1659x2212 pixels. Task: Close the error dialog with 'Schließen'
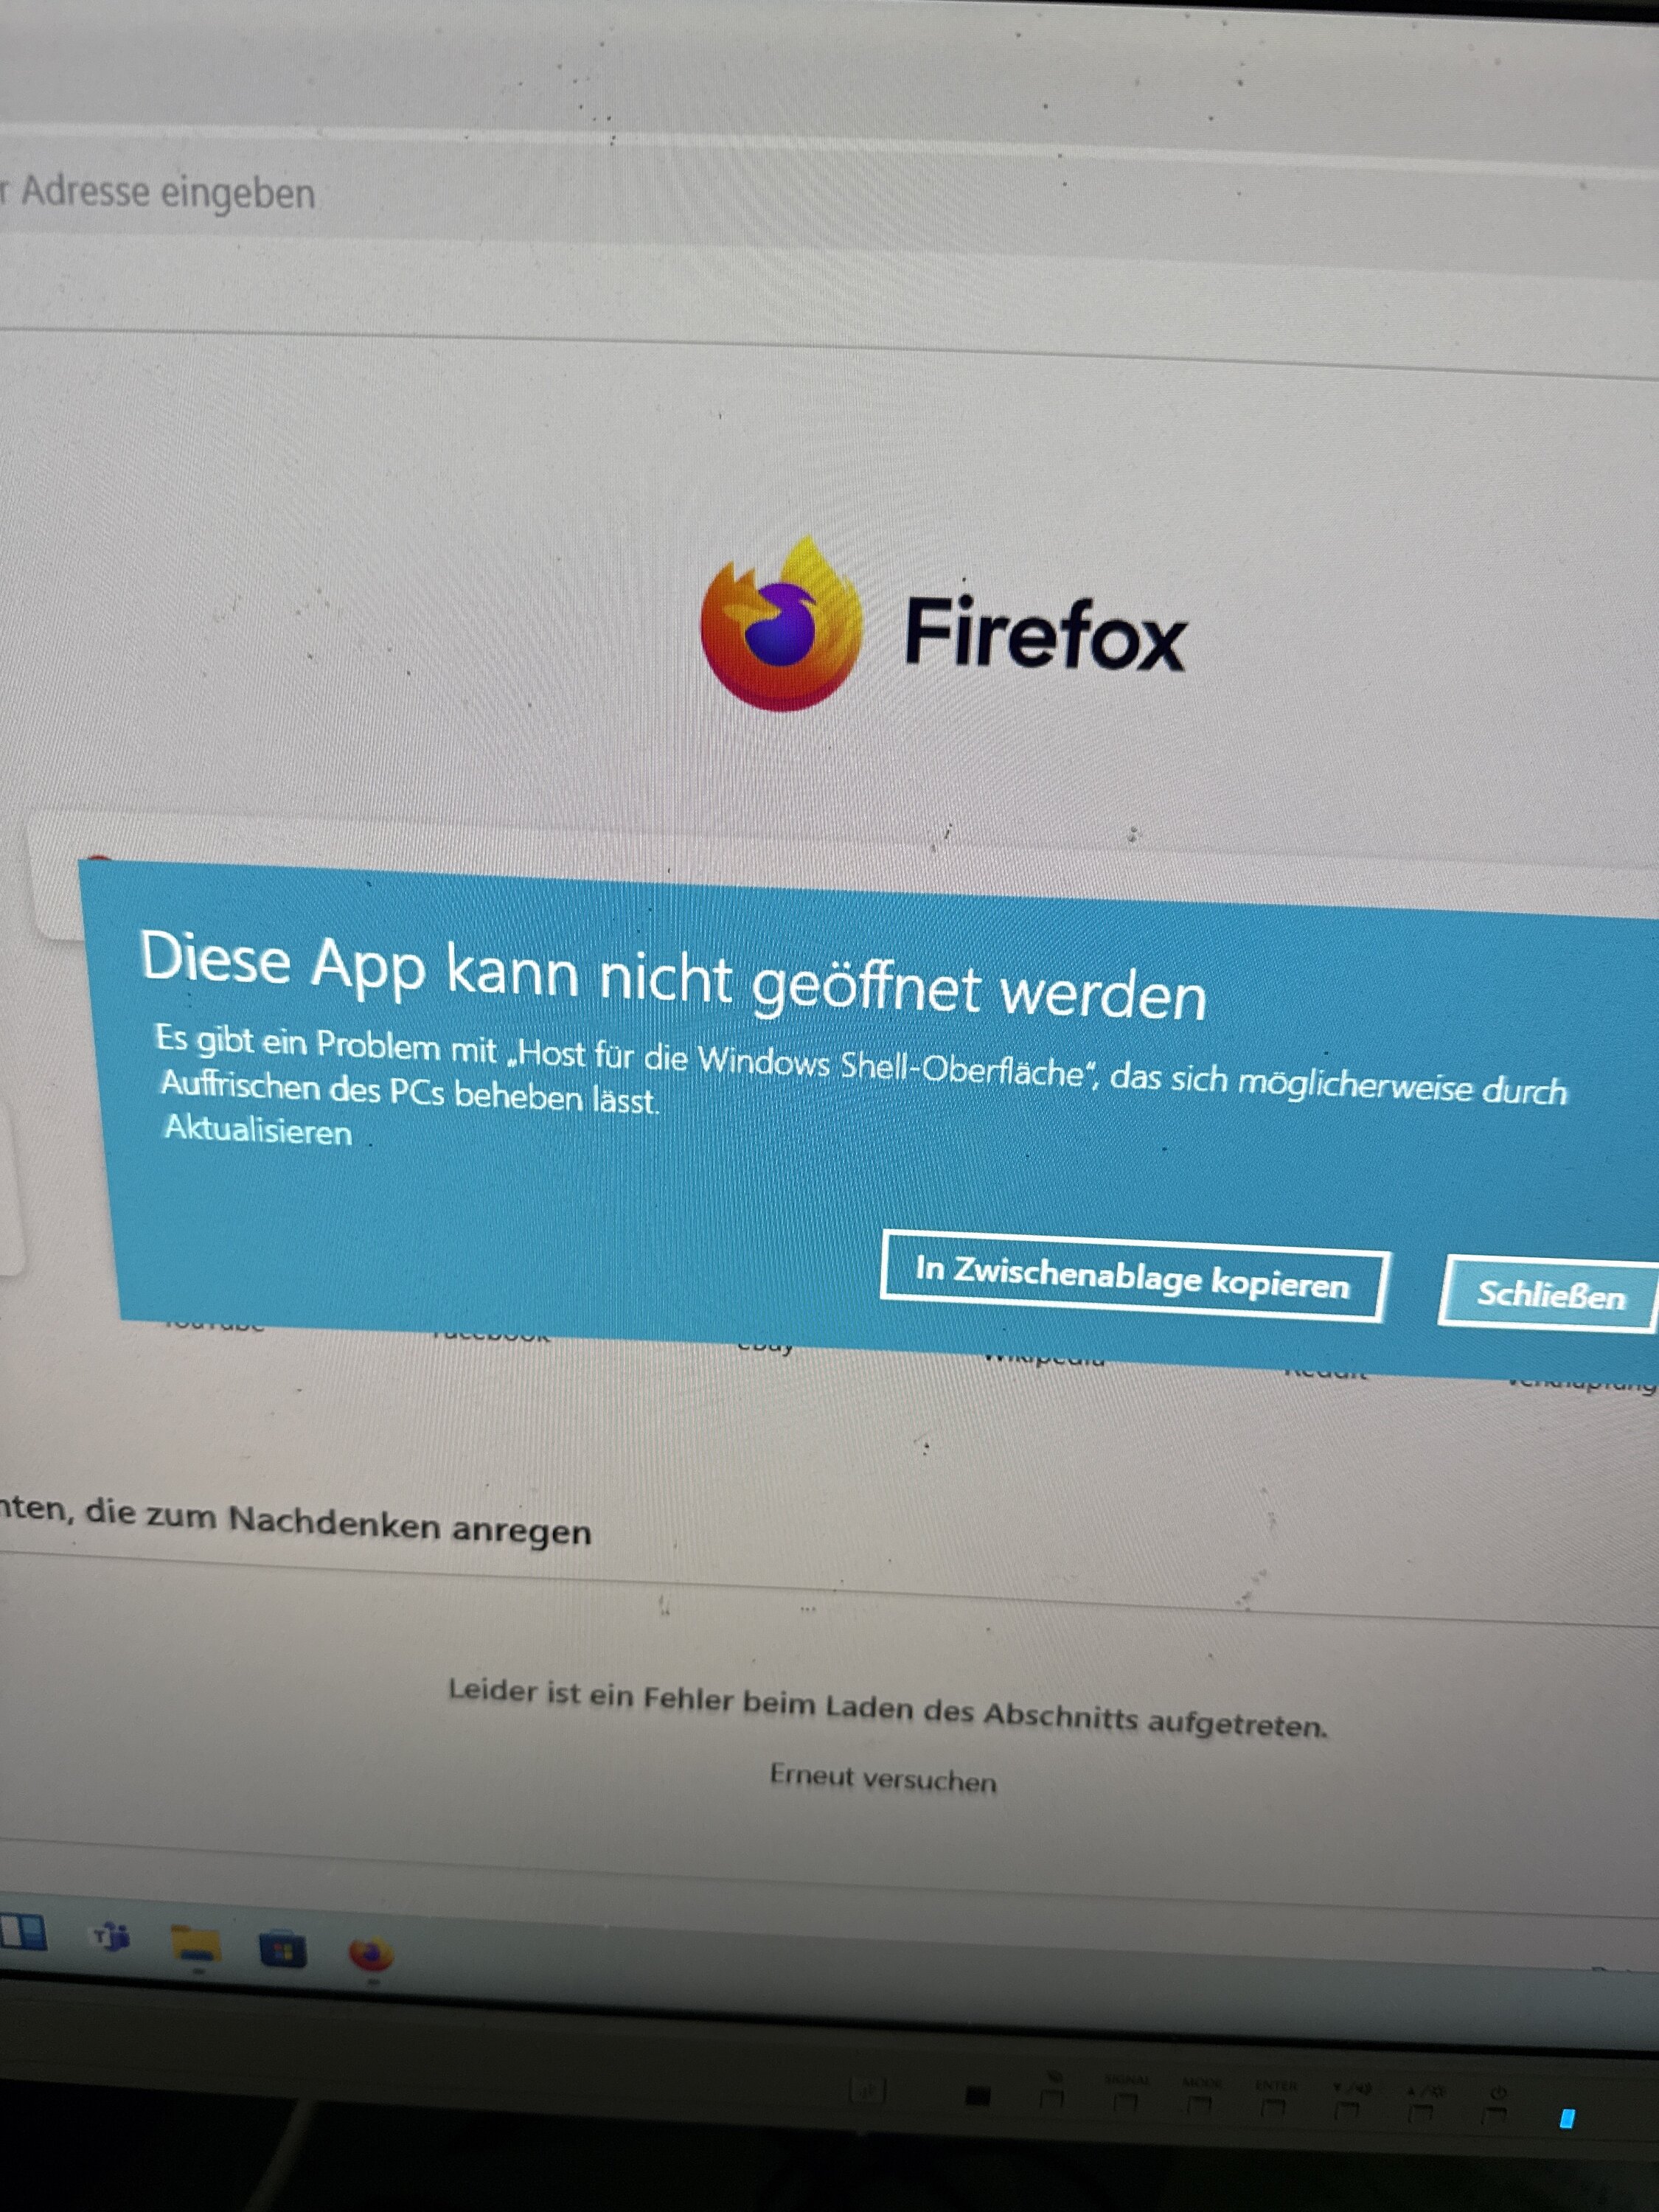click(x=1550, y=1295)
